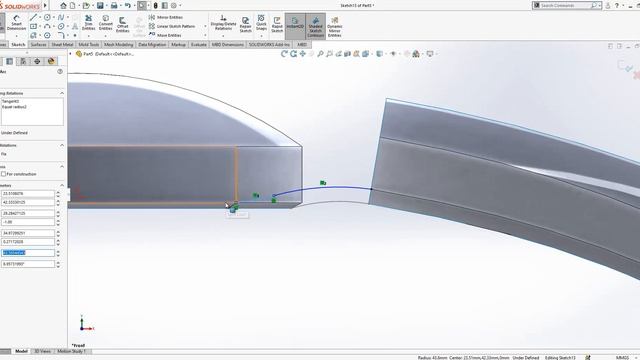This screenshot has width=640, height=360.
Task: Collapse the Parameters section
Action: 62,185
